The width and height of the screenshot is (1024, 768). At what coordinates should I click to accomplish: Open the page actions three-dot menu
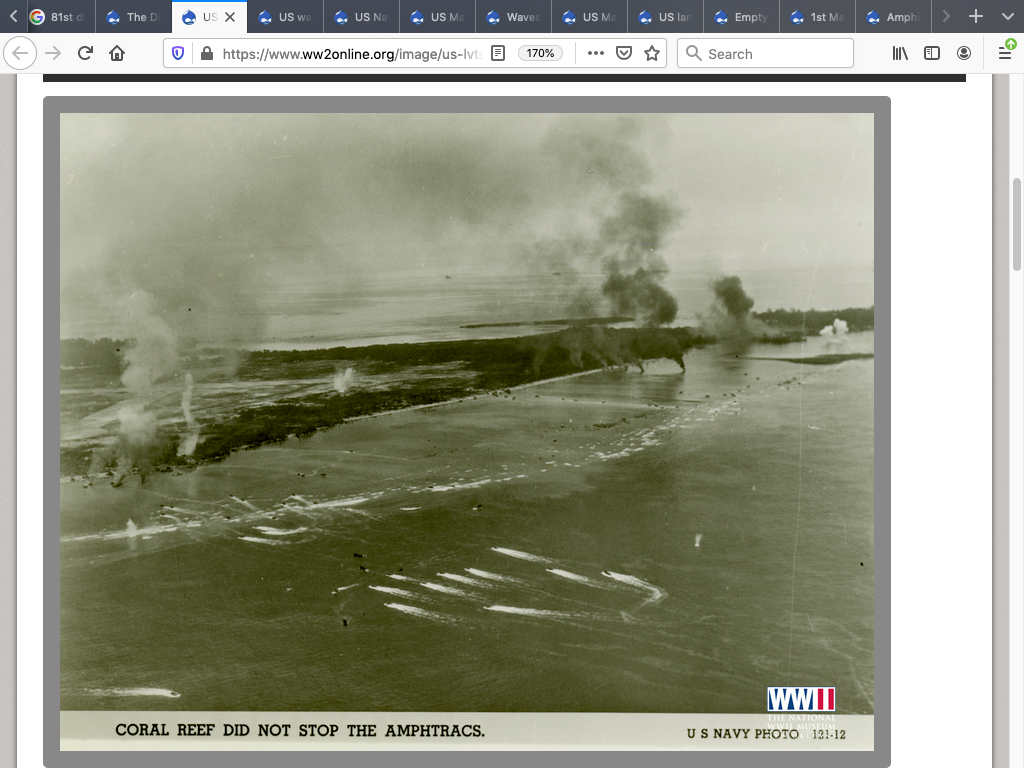point(596,53)
